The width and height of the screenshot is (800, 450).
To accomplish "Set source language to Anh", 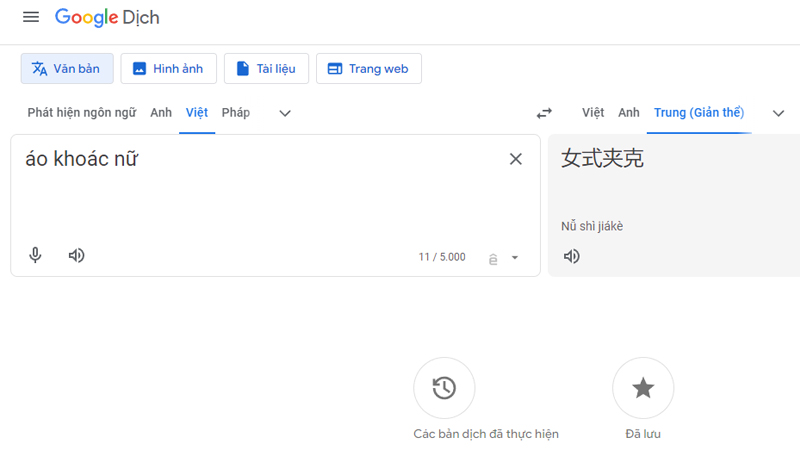I will click(161, 113).
